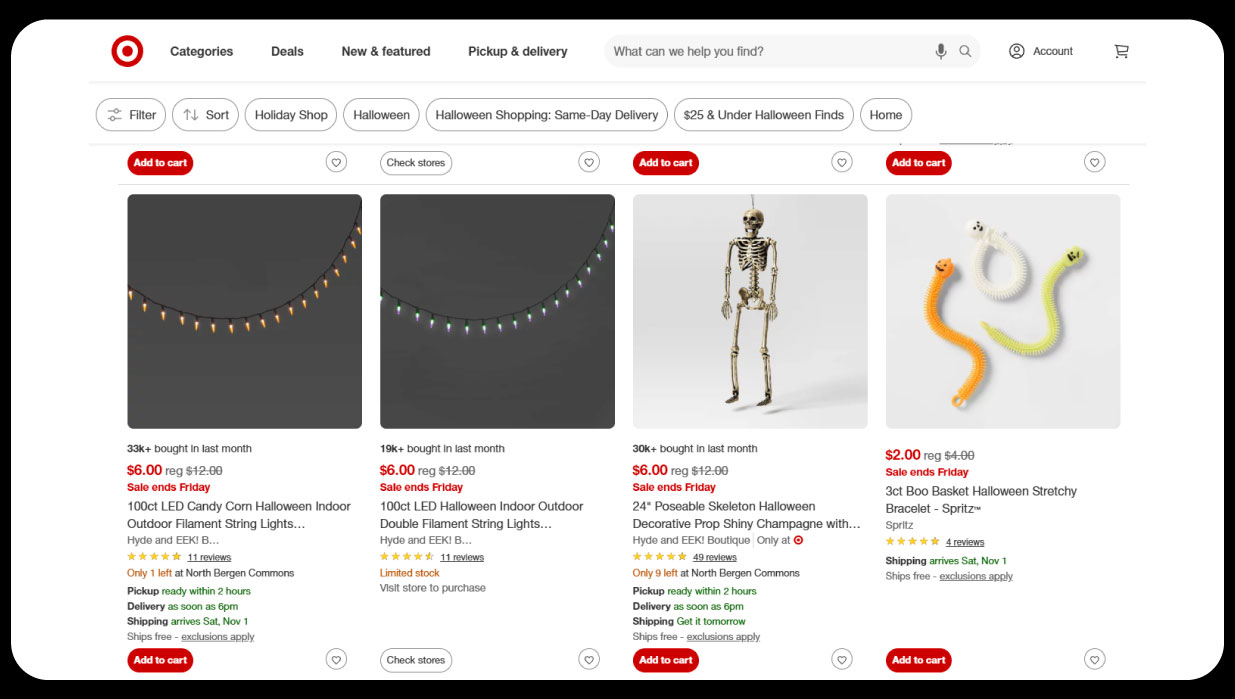The height and width of the screenshot is (699, 1235).
Task: Open the Pickup & delivery menu
Action: 517,51
